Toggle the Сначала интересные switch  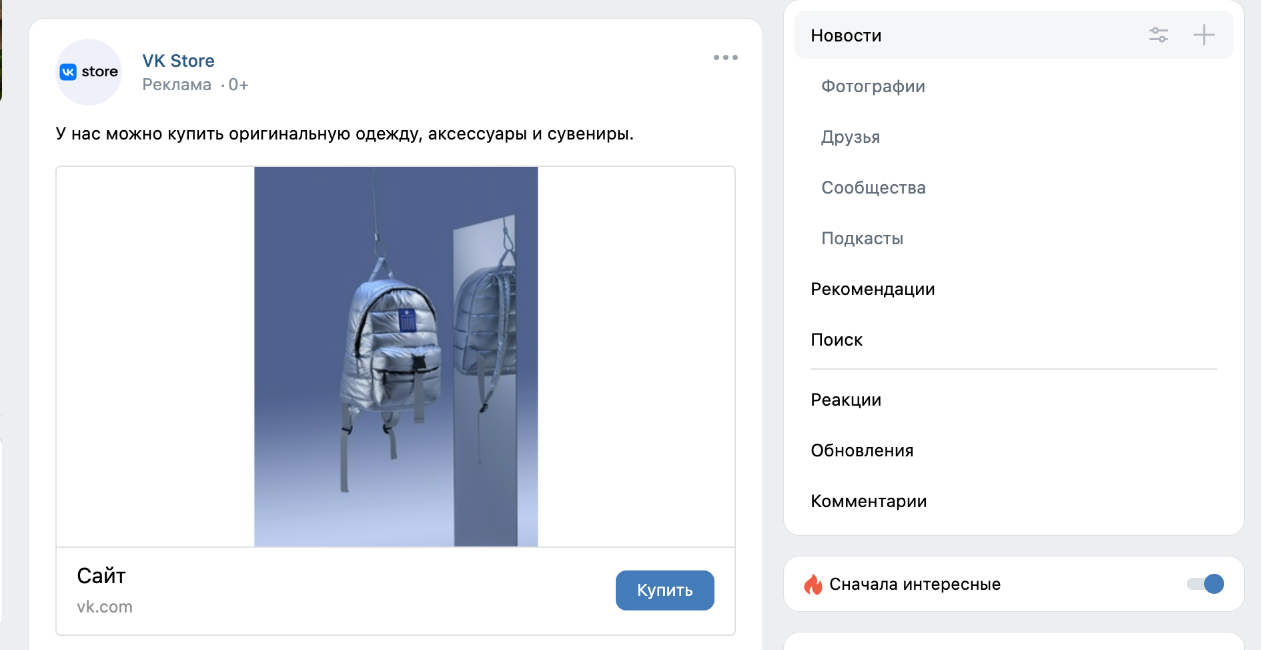1205,584
